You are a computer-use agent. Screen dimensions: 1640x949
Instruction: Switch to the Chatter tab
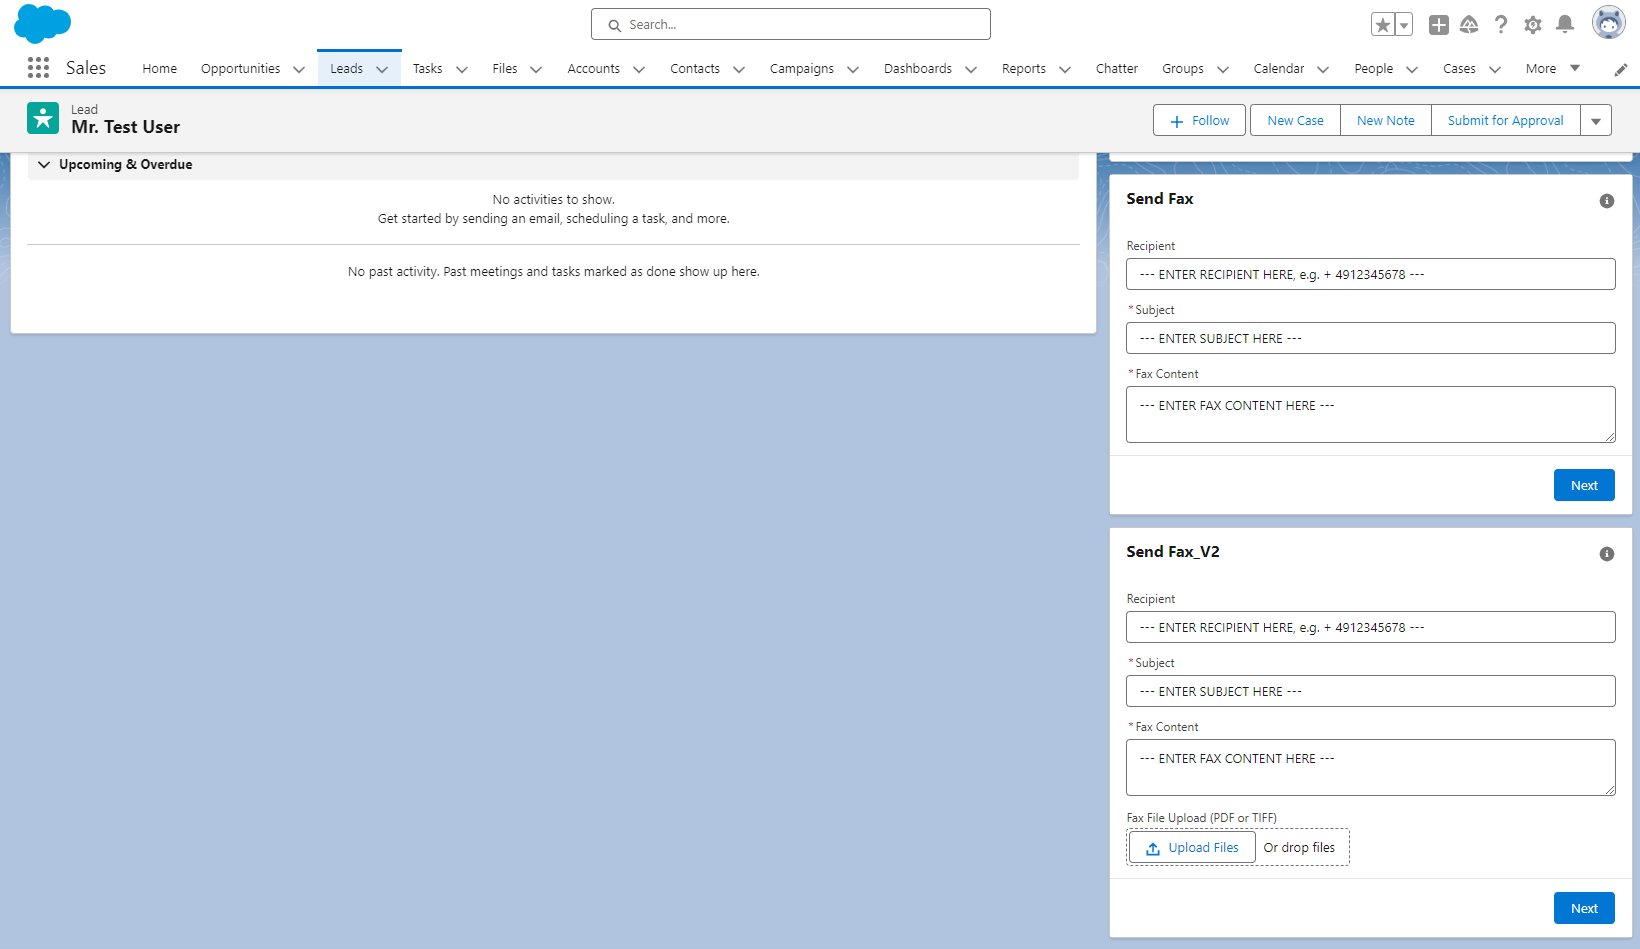[1116, 68]
